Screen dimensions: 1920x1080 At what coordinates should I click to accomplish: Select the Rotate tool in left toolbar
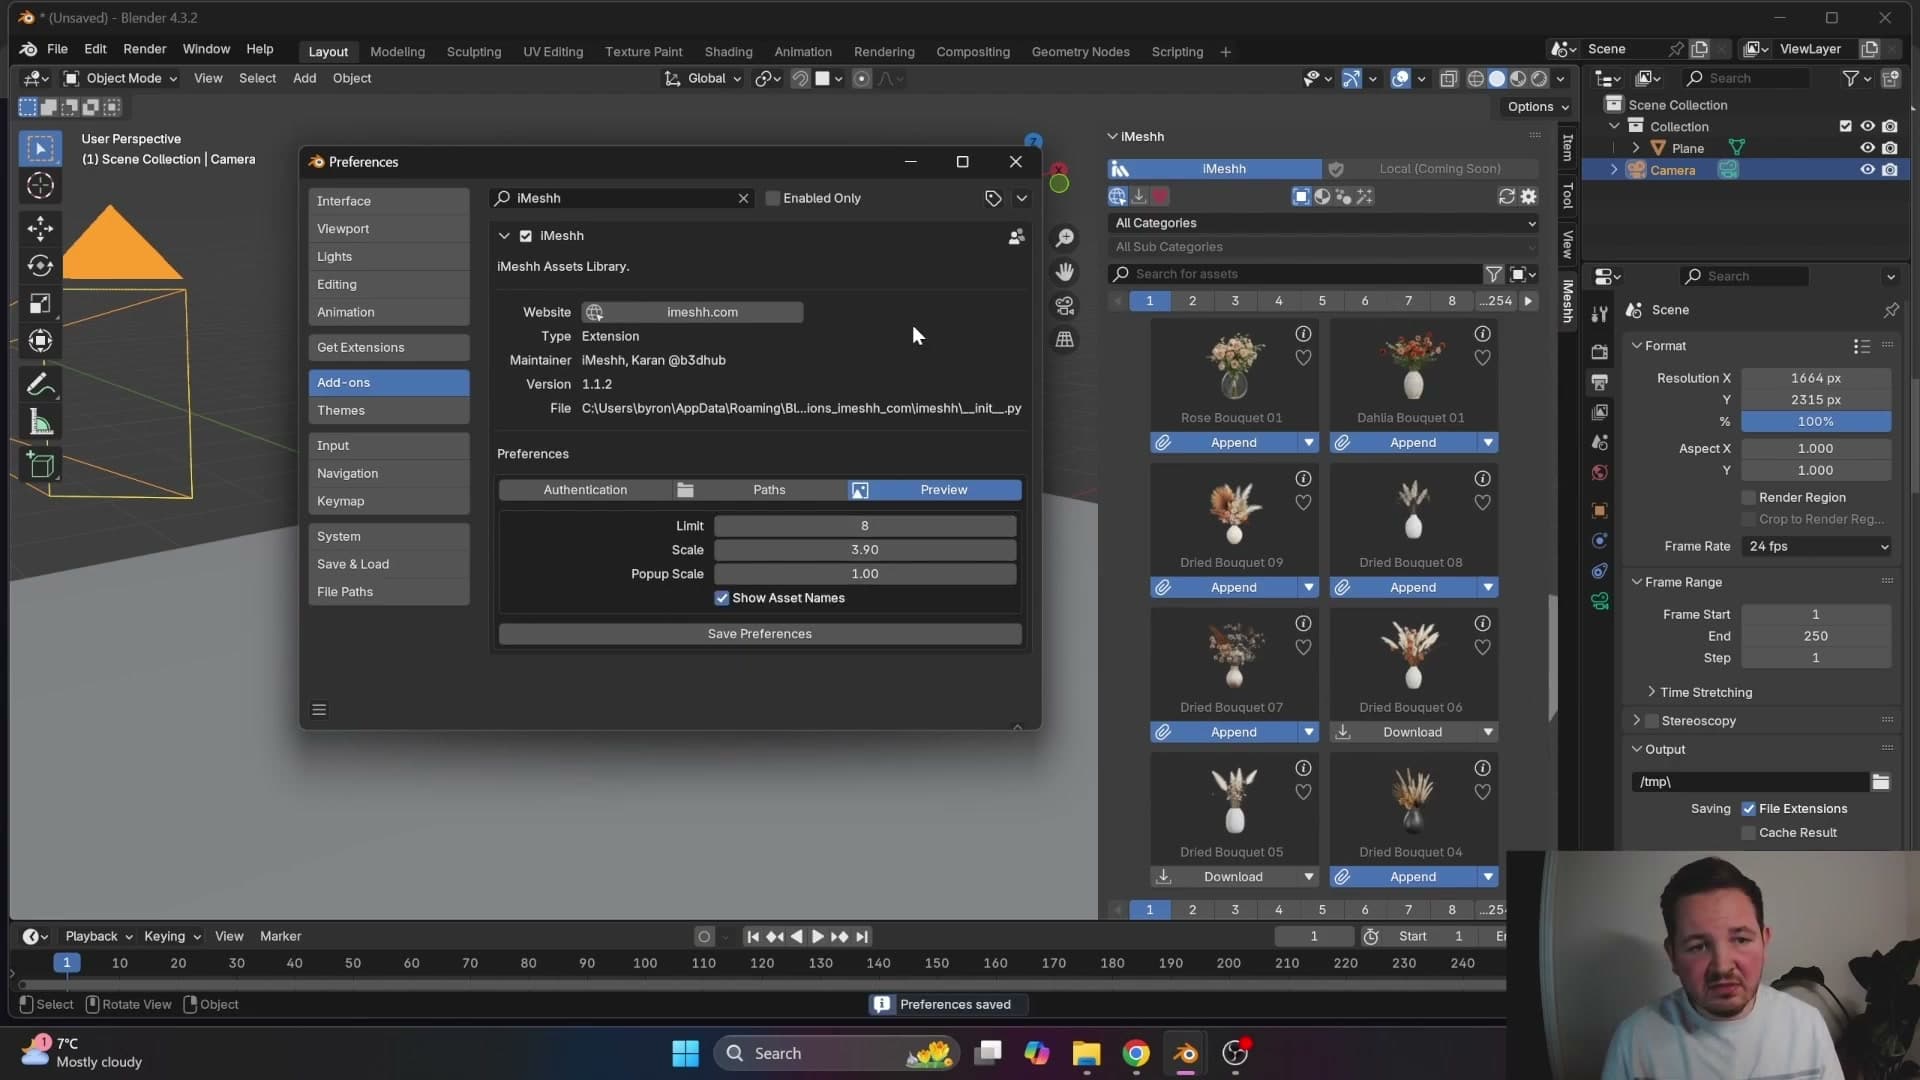[40, 266]
